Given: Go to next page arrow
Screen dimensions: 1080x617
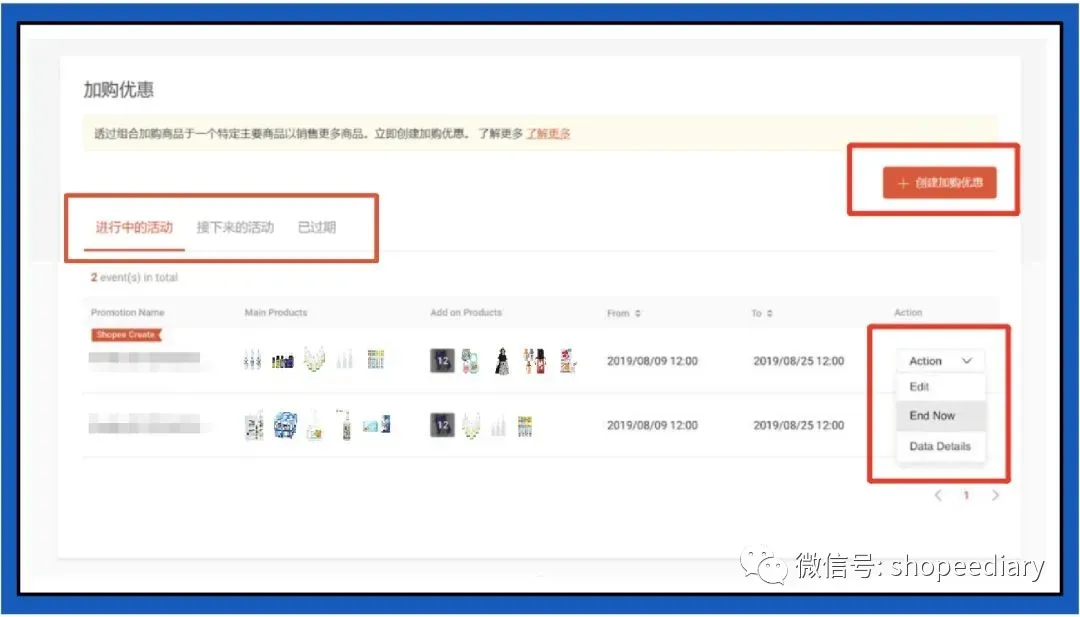Looking at the screenshot, I should coord(995,495).
